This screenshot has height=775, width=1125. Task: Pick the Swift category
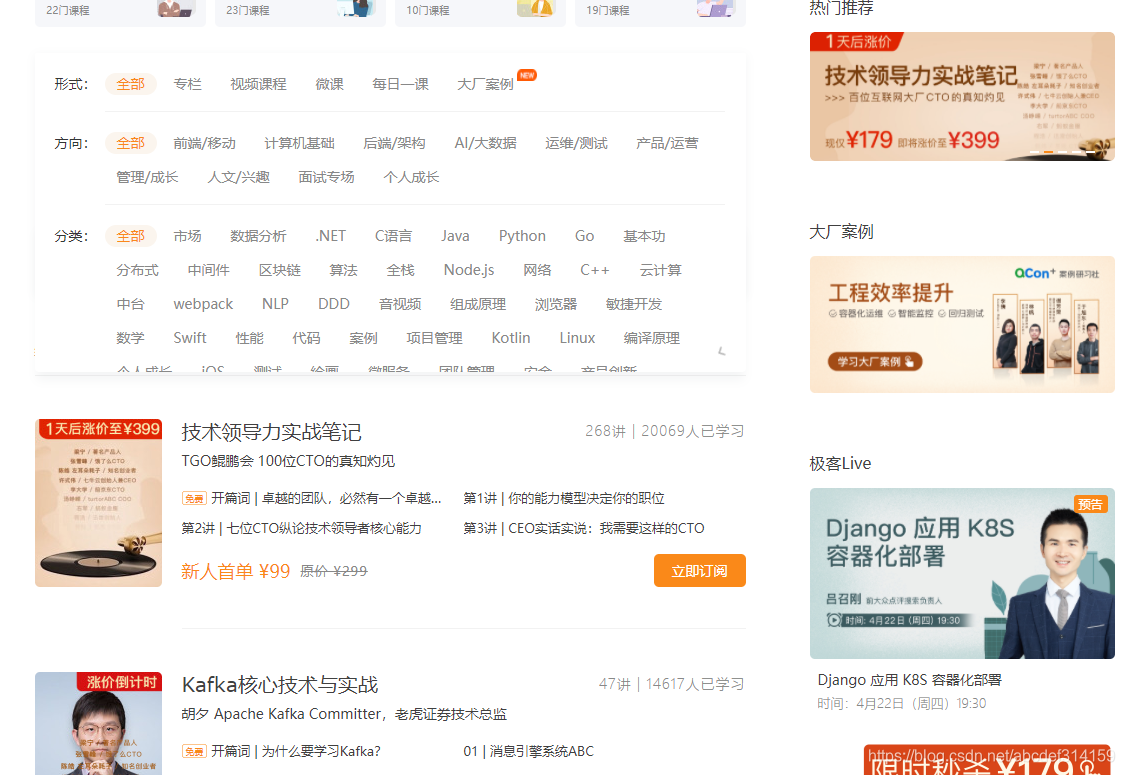pyautogui.click(x=189, y=338)
